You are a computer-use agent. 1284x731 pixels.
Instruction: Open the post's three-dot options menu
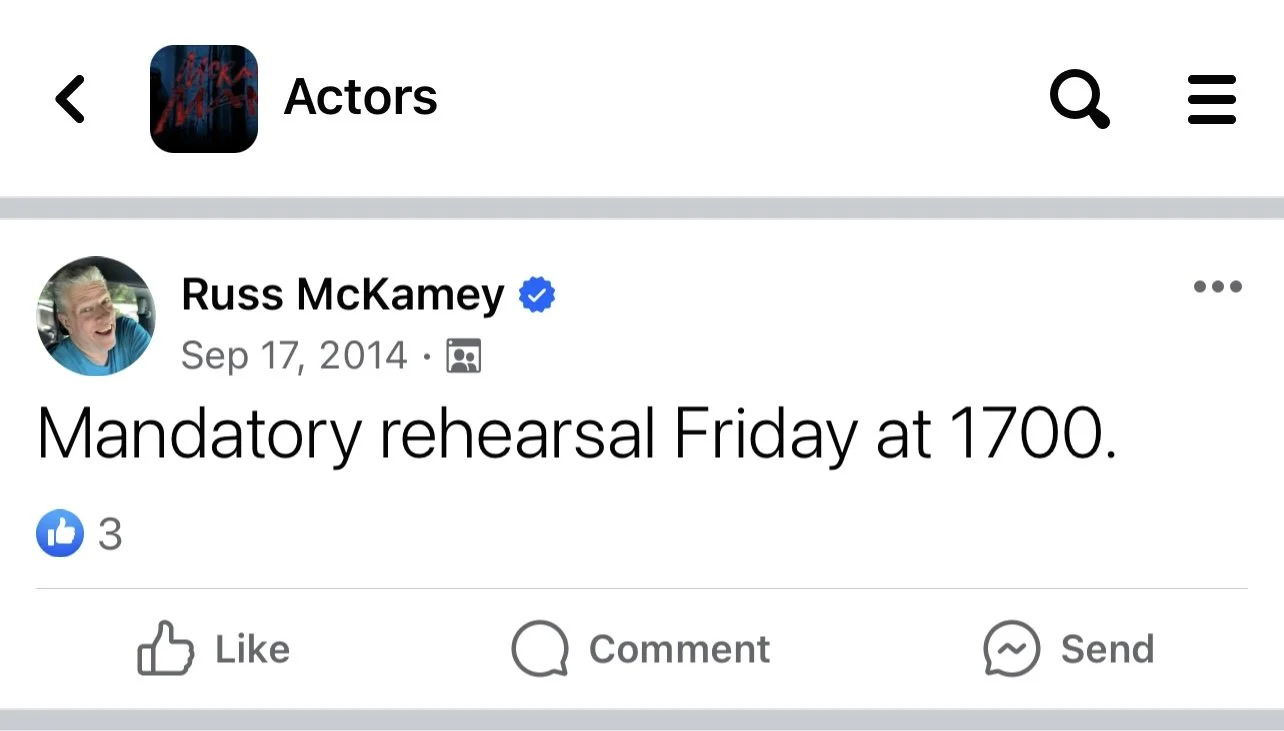pyautogui.click(x=1218, y=287)
